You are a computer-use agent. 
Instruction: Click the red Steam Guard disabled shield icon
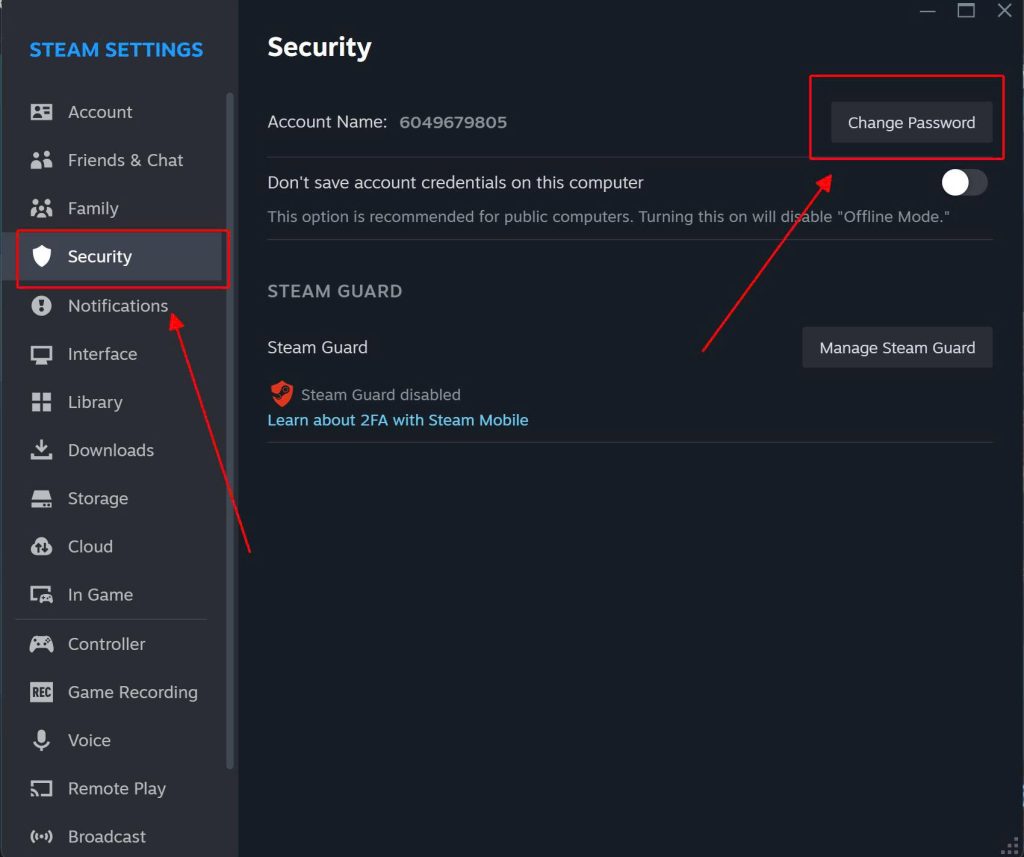point(281,394)
